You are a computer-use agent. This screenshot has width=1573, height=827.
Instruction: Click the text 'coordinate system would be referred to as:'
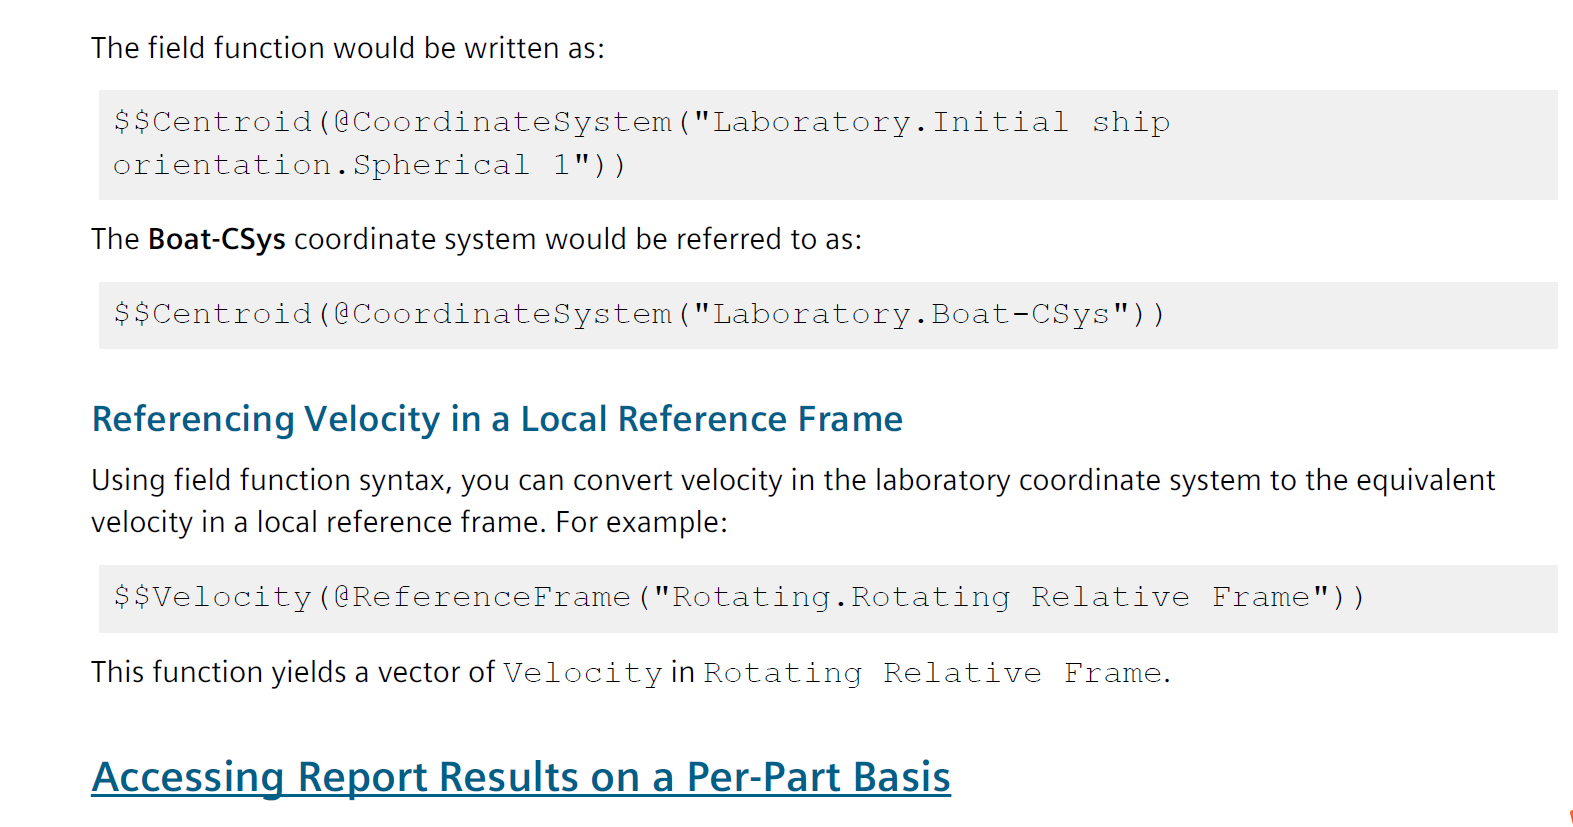577,240
